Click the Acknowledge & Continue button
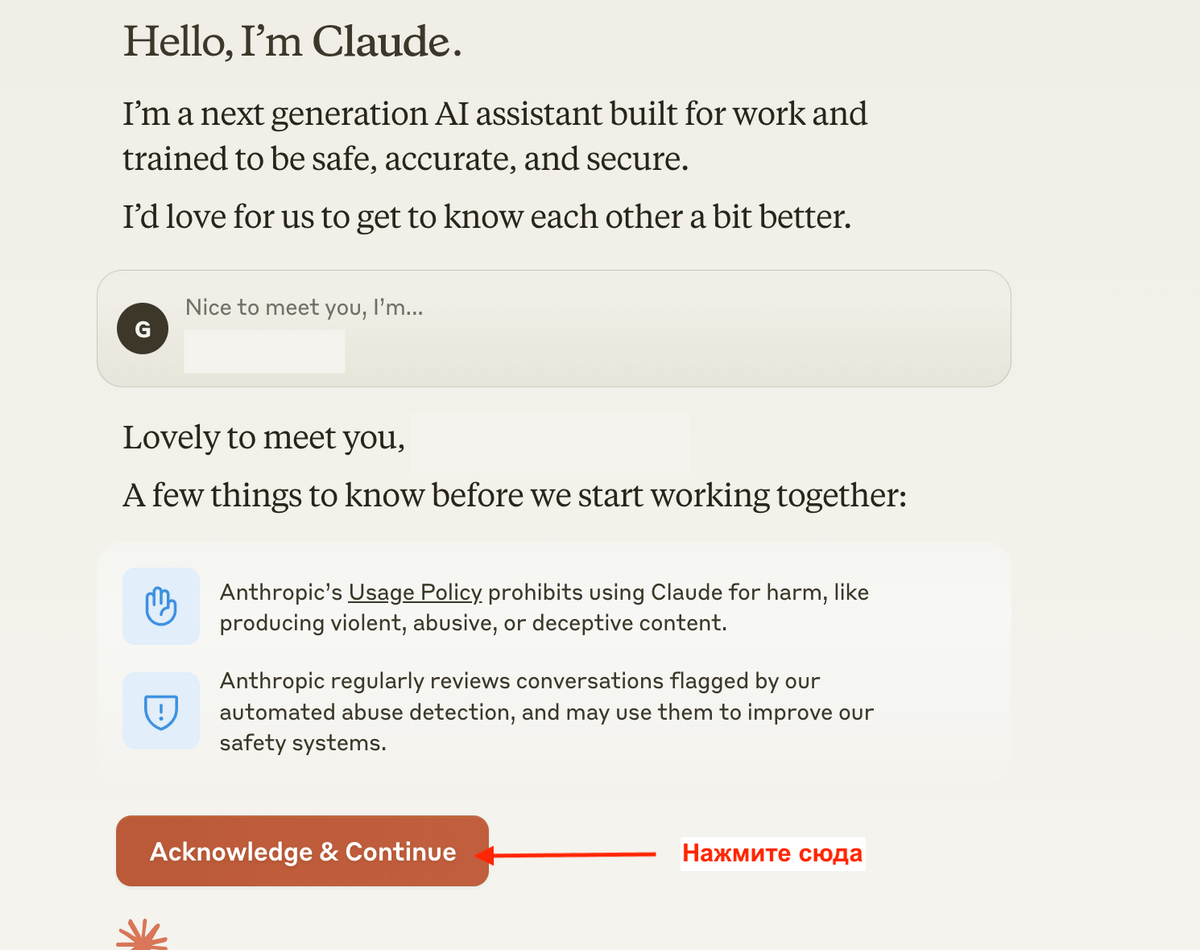 coord(302,851)
